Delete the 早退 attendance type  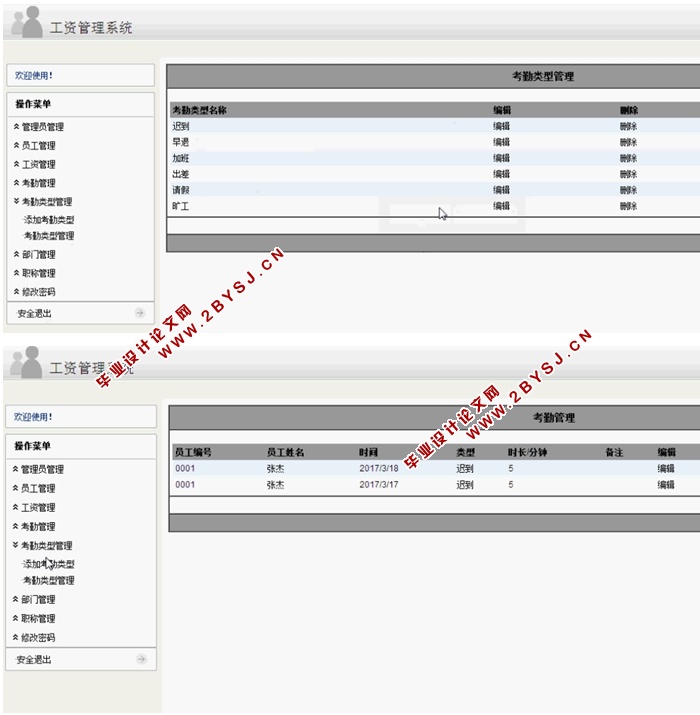click(x=628, y=142)
